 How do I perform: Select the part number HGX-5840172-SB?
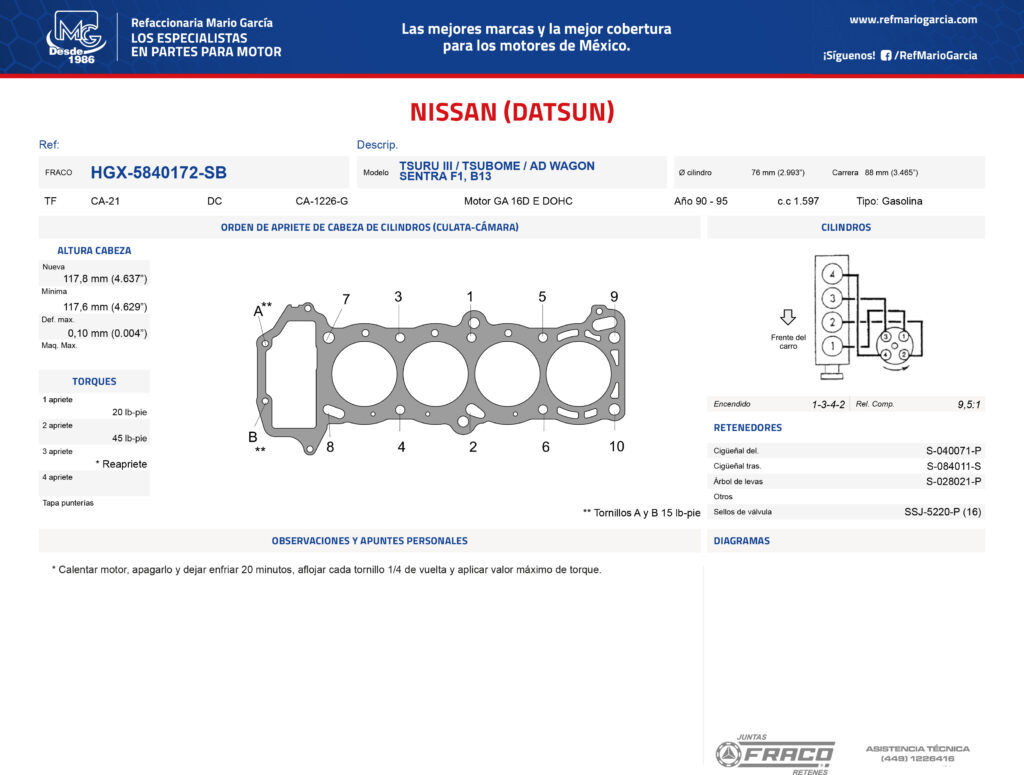(x=159, y=172)
